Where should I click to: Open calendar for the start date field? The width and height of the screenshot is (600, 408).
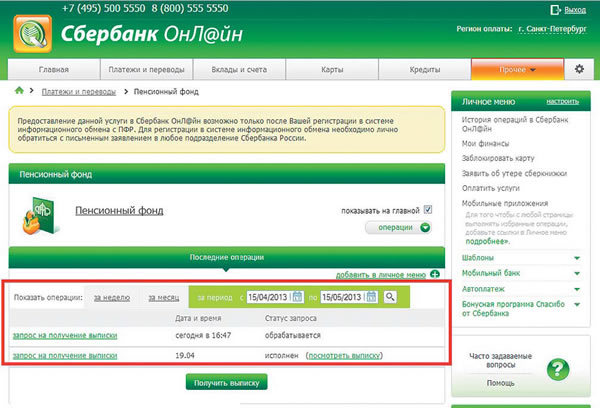click(x=297, y=297)
